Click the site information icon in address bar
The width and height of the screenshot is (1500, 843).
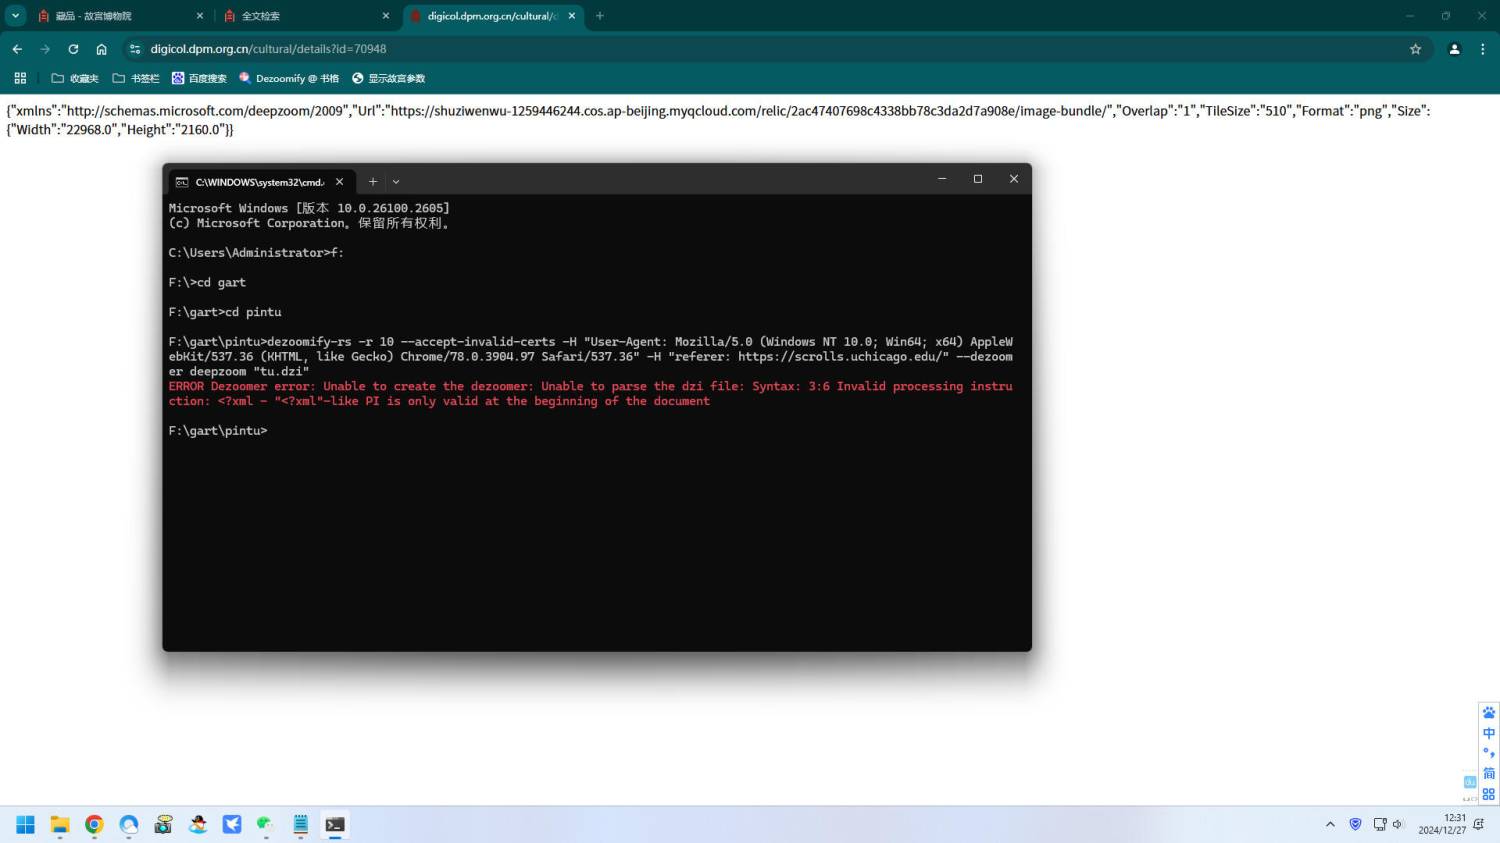135,49
